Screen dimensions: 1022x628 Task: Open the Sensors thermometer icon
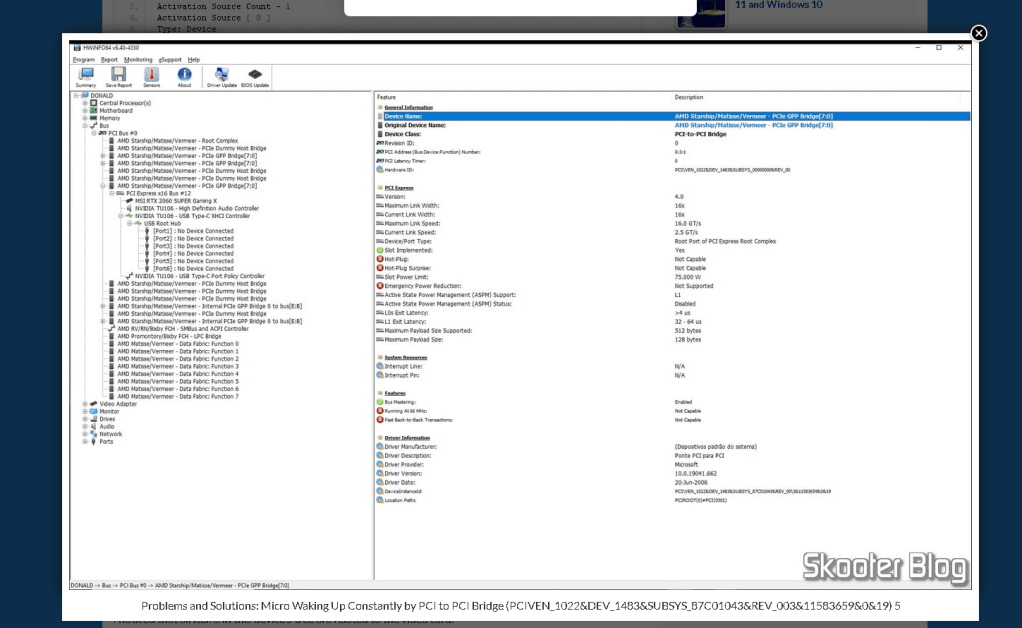[151, 74]
